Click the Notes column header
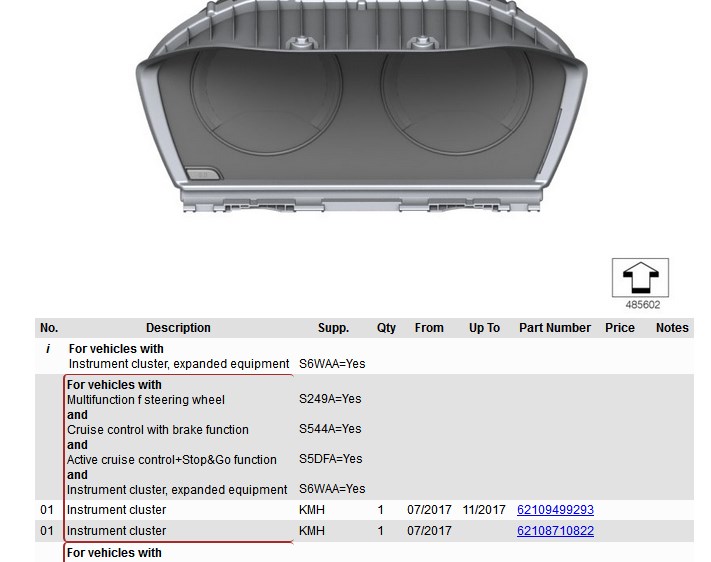 tap(672, 328)
